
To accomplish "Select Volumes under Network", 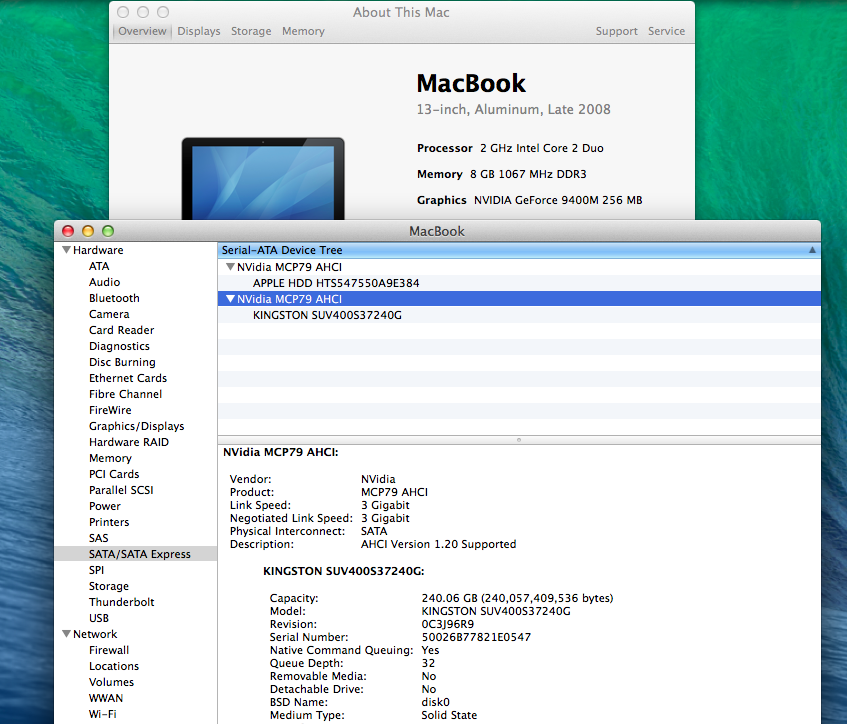I will pyautogui.click(x=111, y=682).
